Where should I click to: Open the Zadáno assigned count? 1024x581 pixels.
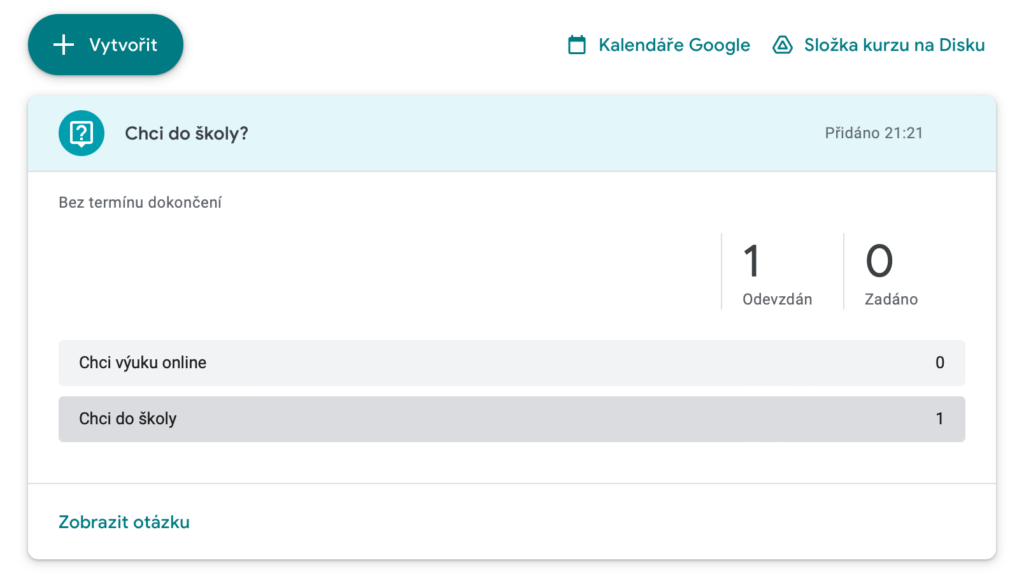coord(879,262)
